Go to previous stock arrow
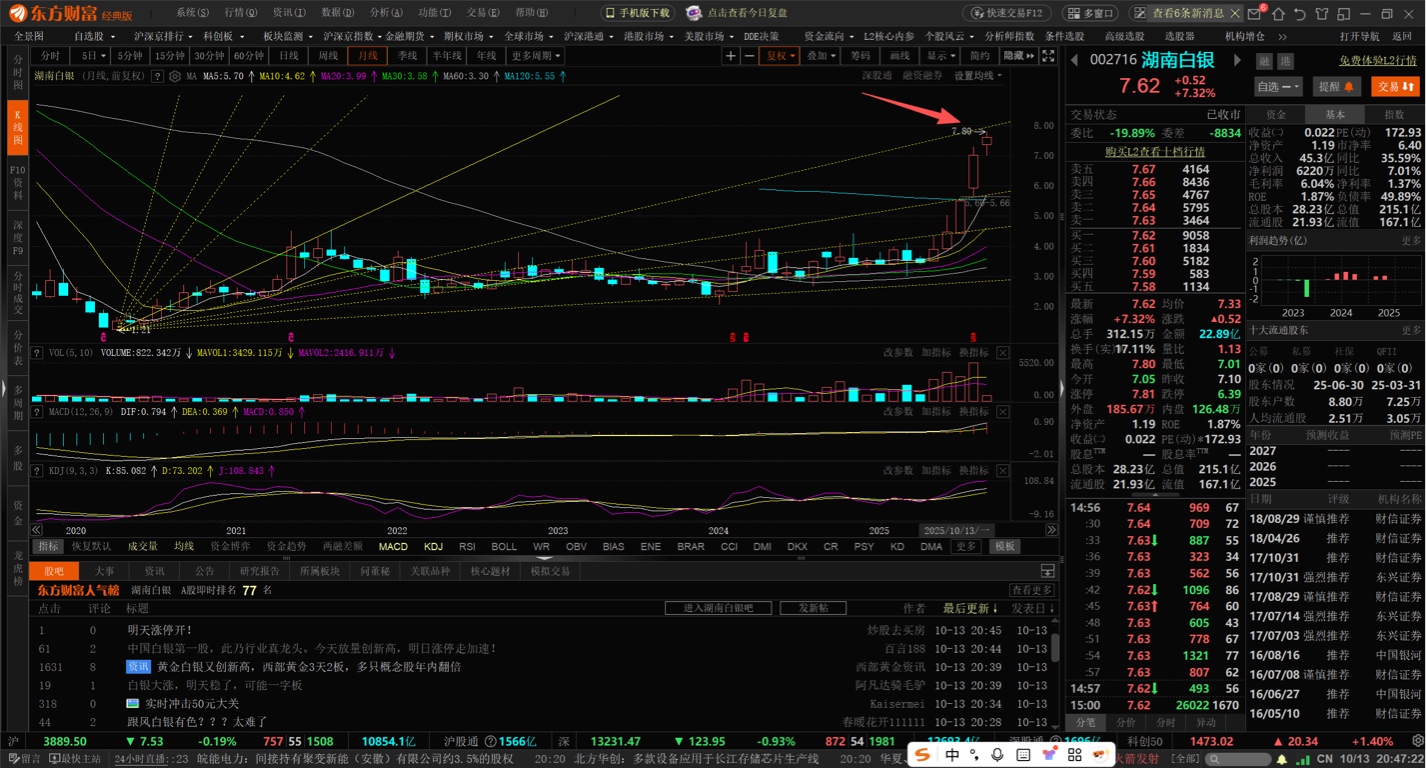 [x=1075, y=60]
